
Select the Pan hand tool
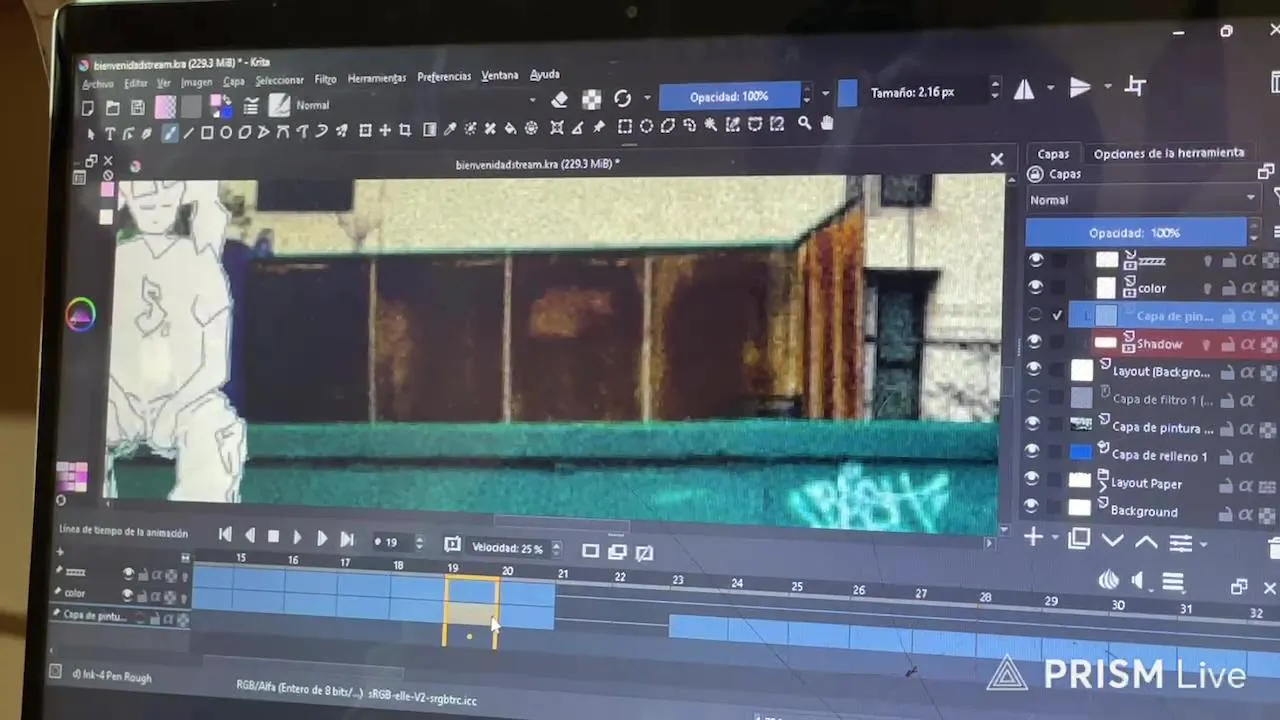pos(827,124)
